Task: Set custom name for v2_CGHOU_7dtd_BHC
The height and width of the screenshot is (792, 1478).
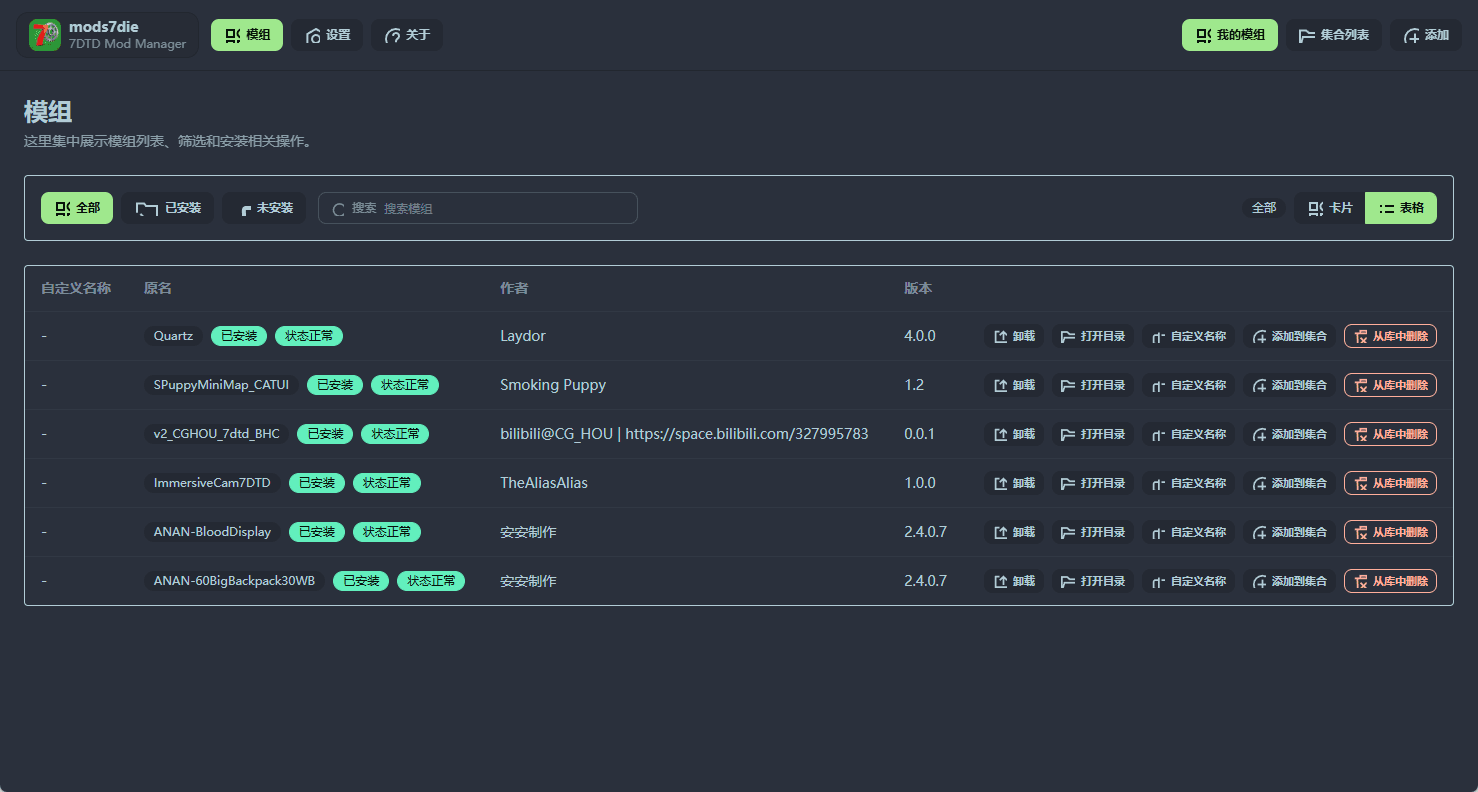Action: (1188, 434)
